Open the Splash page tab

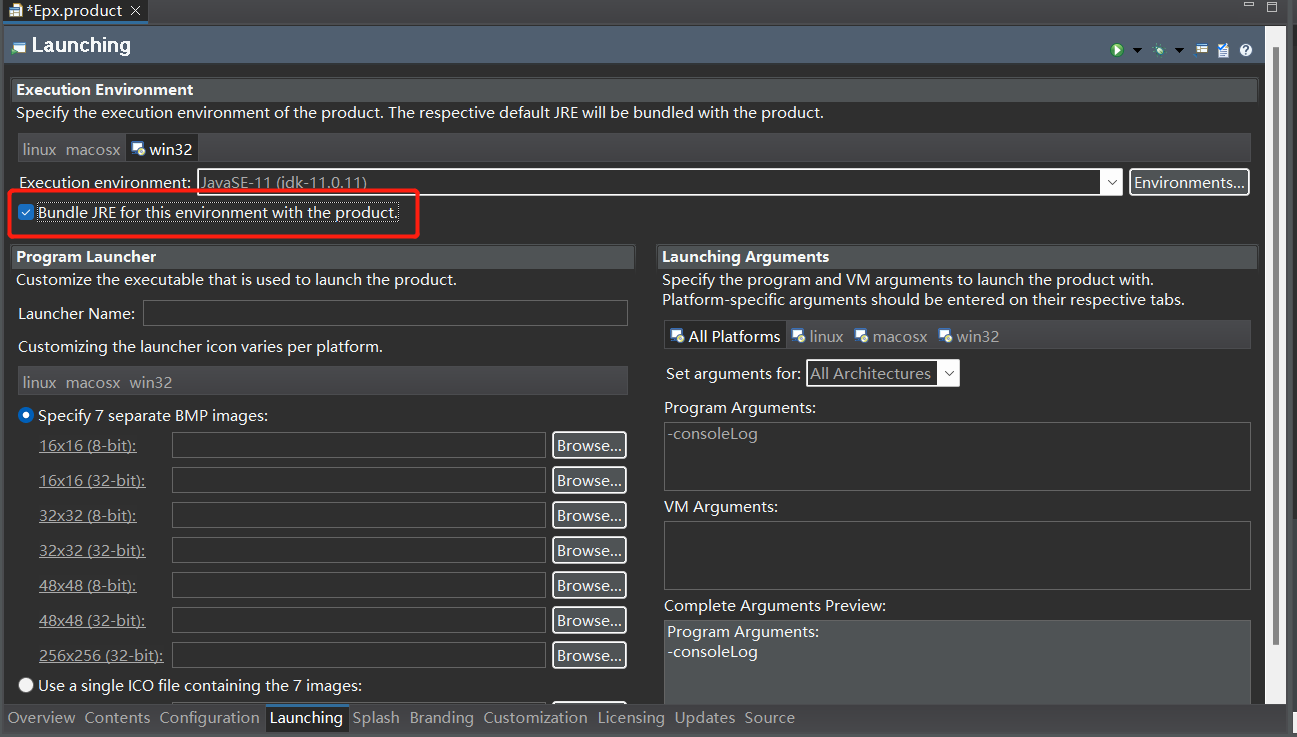376,718
